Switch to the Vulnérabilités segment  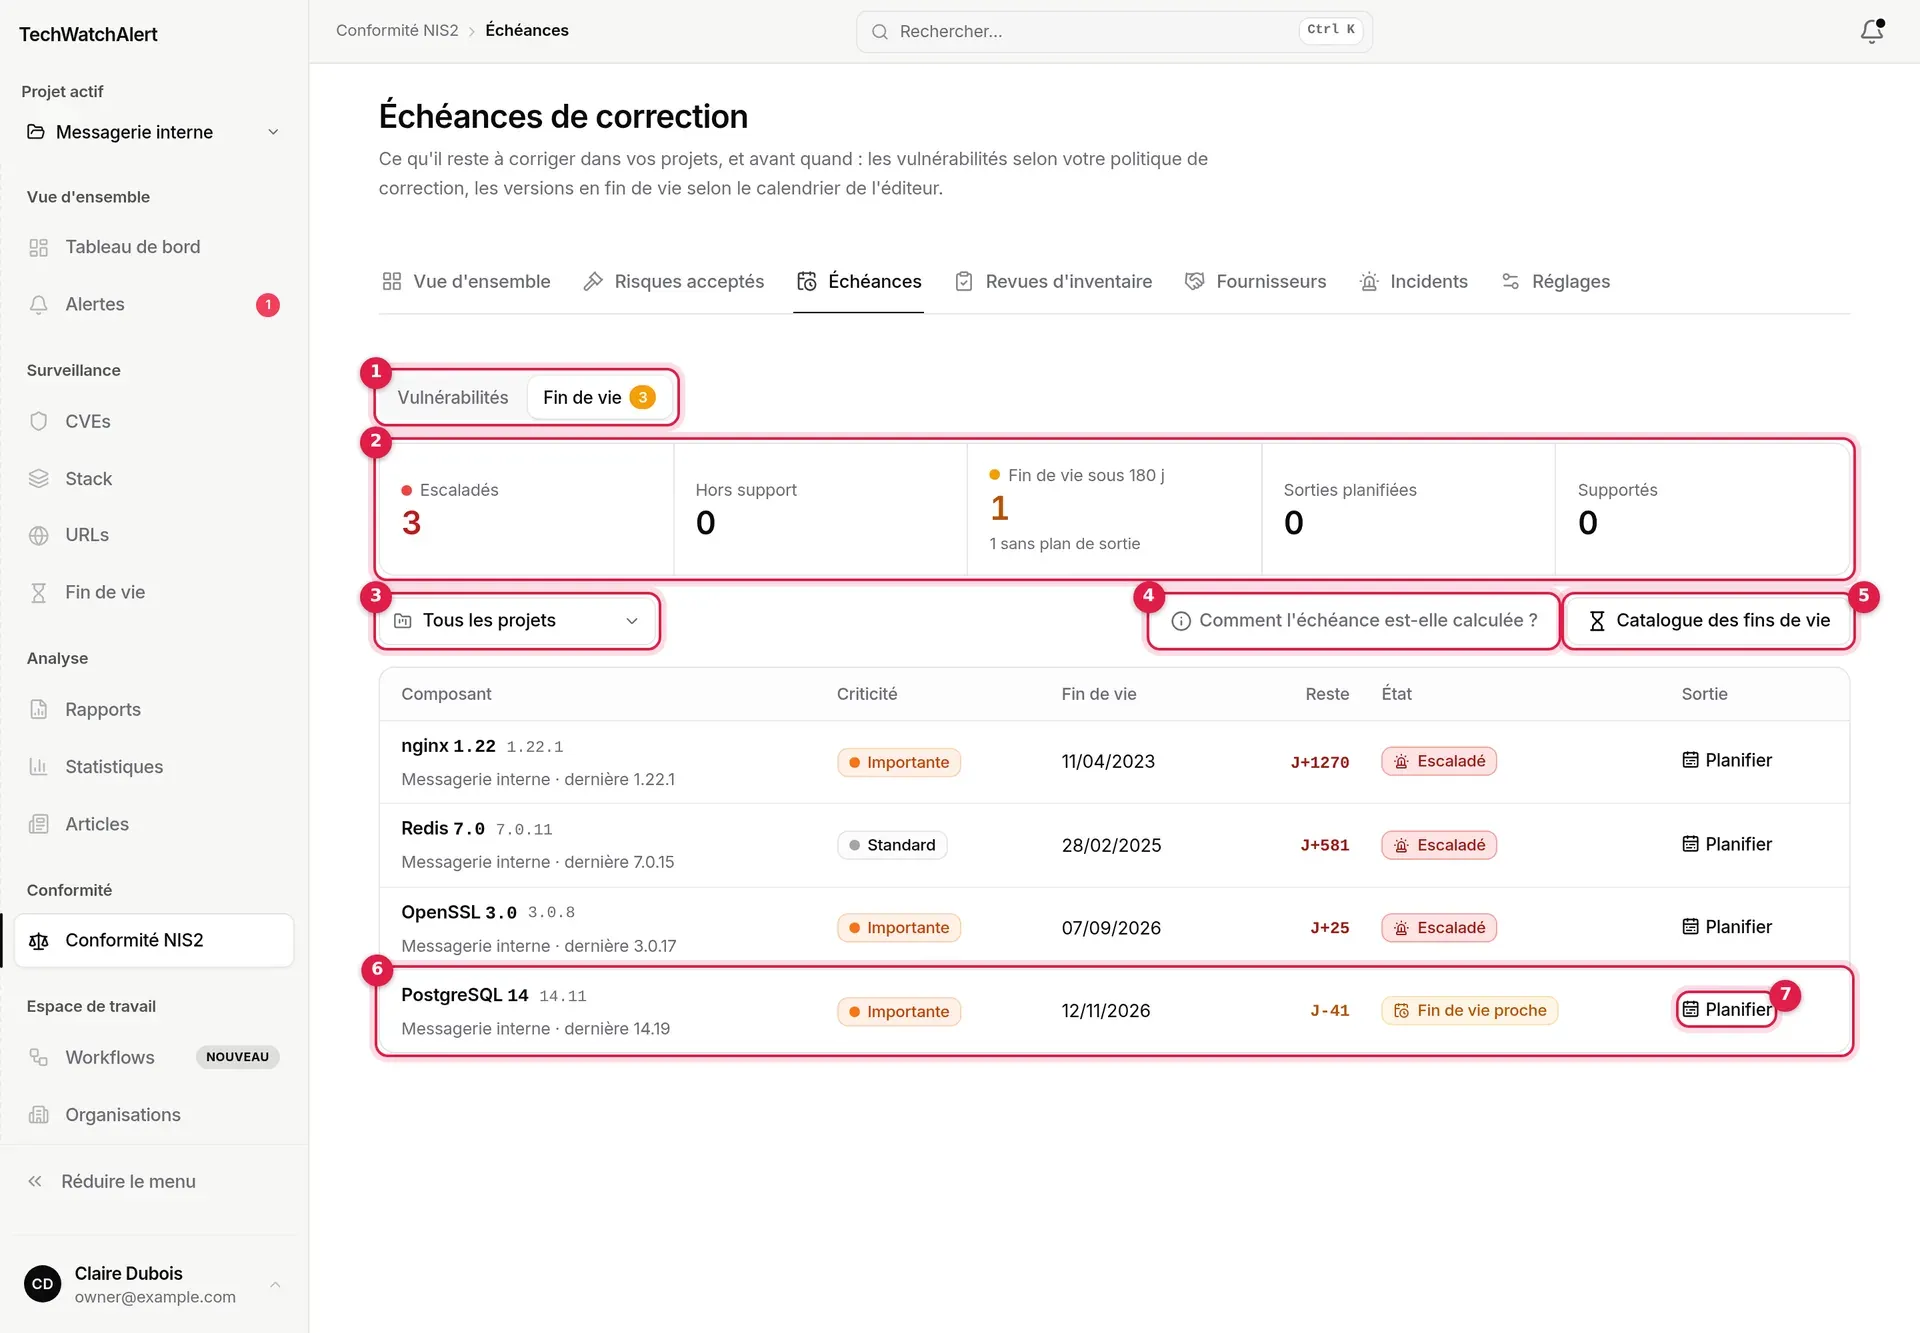[x=453, y=397]
